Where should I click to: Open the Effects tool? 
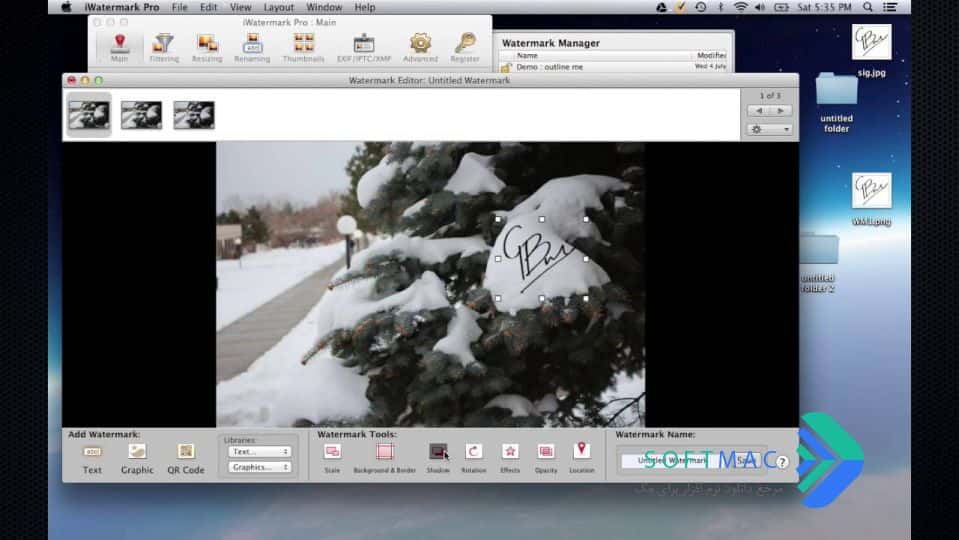(x=510, y=458)
